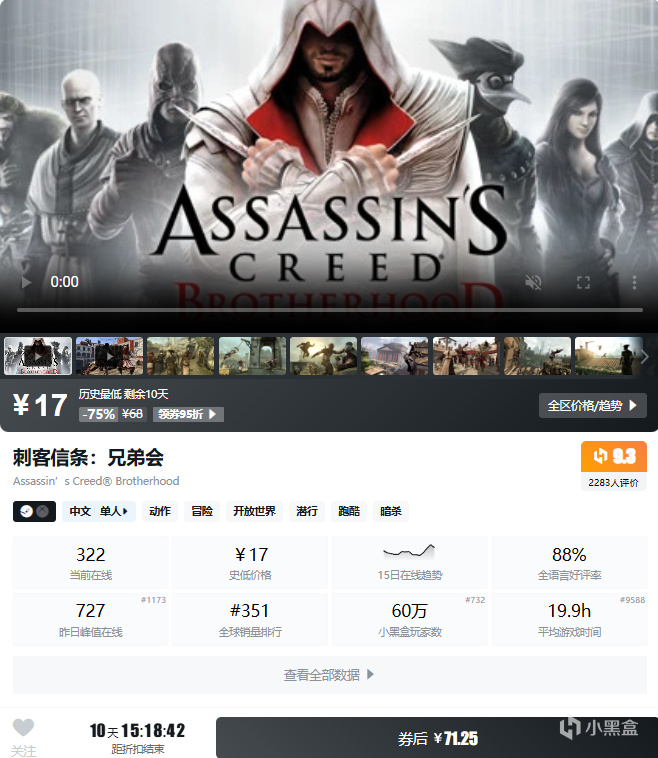
Task: Open the 9.3 rating badge
Action: (614, 456)
